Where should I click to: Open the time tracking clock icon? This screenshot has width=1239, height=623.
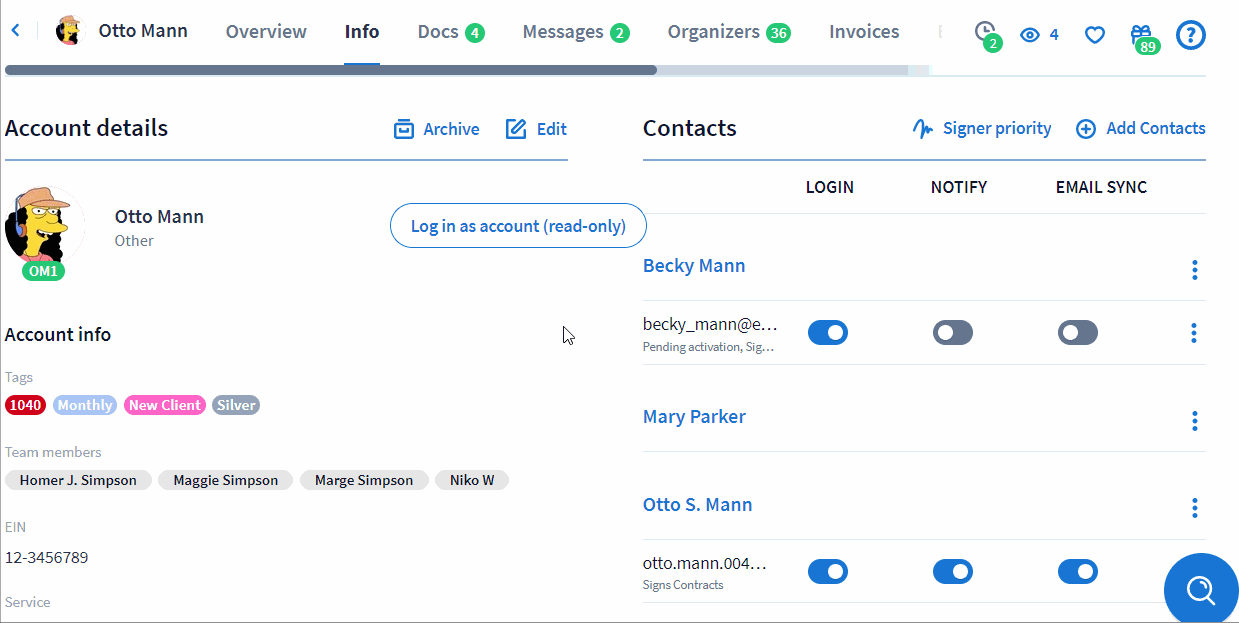click(985, 32)
